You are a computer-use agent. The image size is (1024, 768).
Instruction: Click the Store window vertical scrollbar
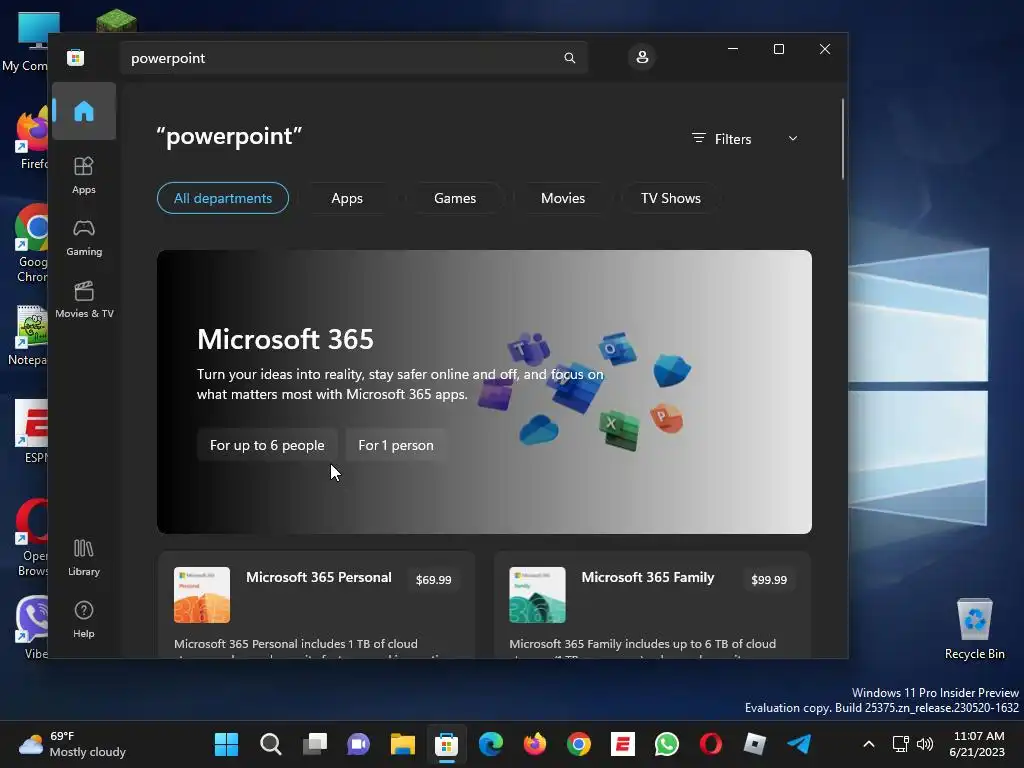coord(842,138)
